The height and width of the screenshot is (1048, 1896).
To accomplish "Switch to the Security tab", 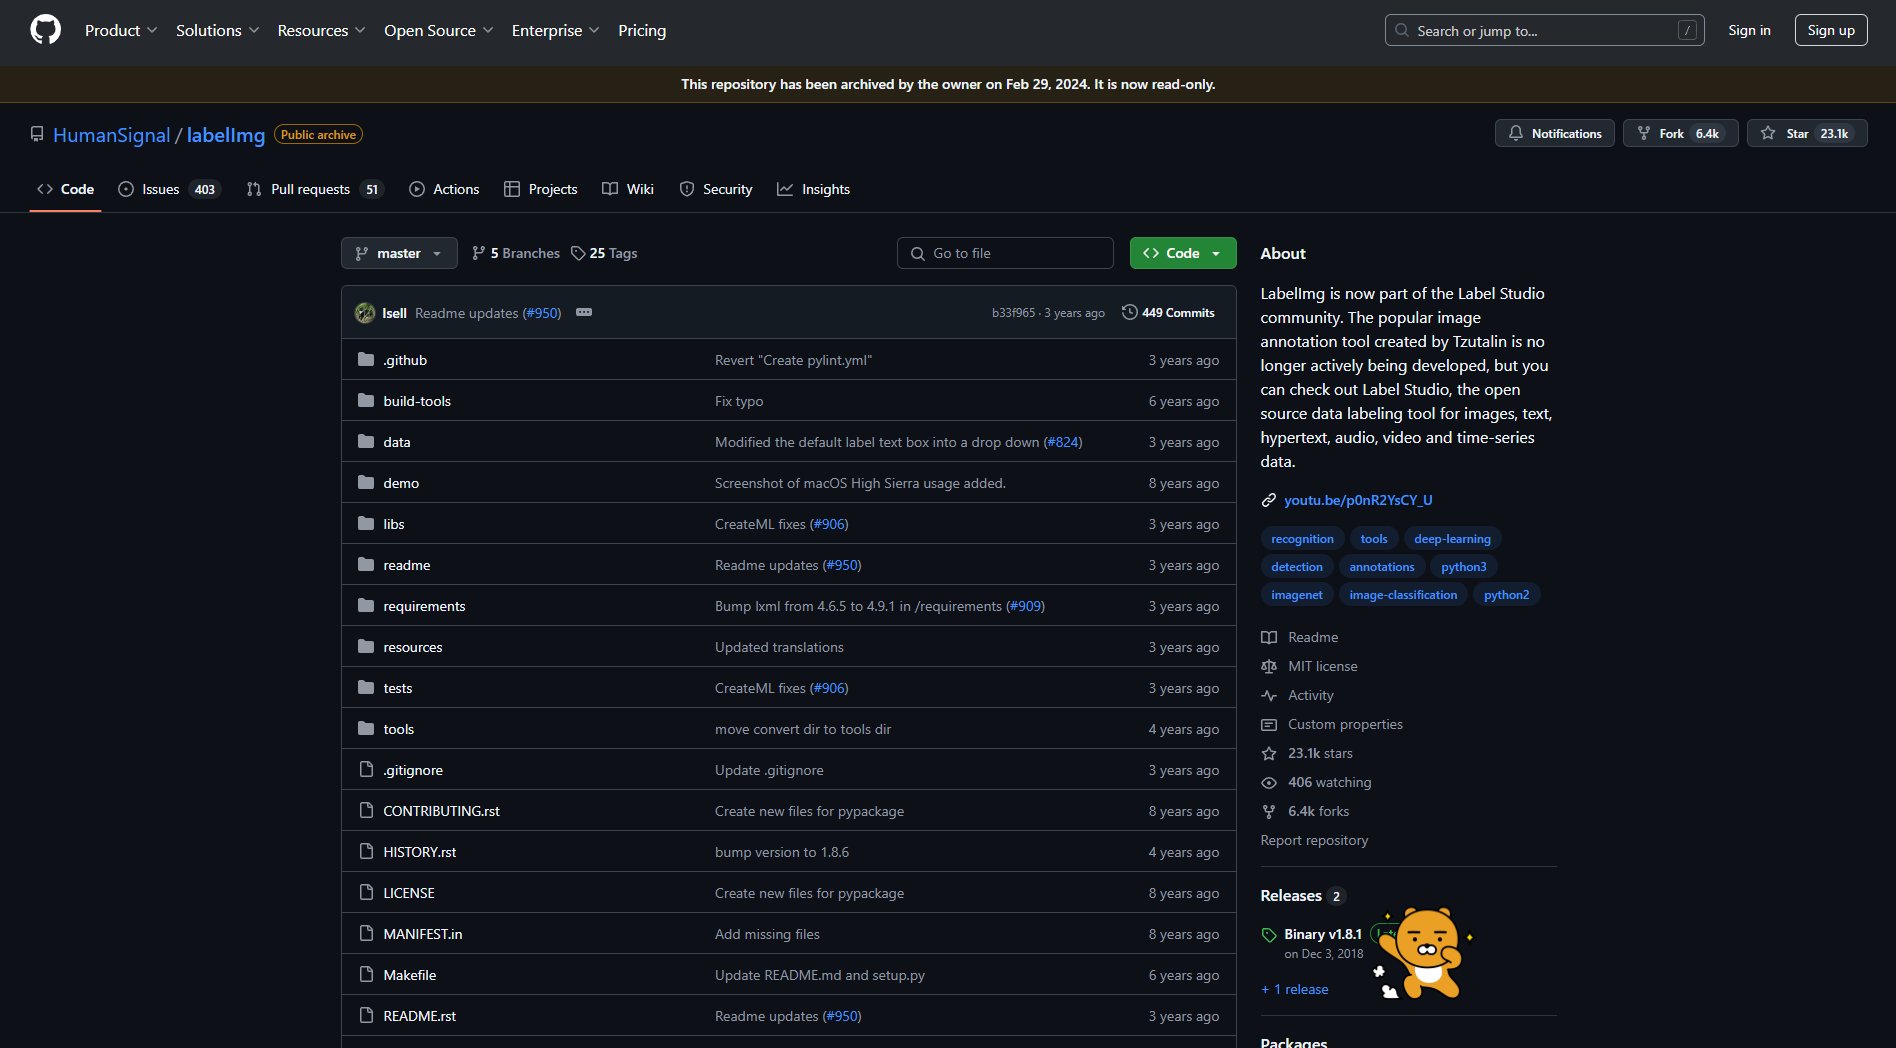I will [x=716, y=189].
